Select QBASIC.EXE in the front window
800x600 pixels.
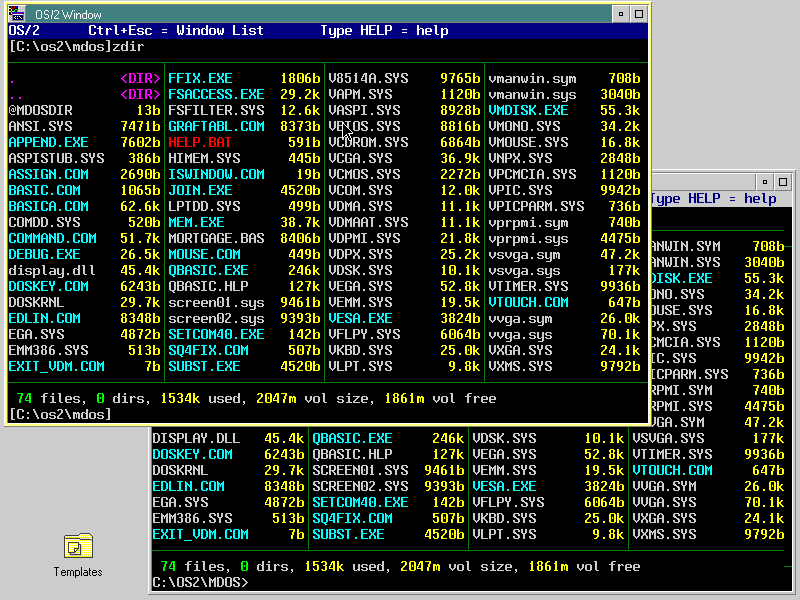point(208,270)
